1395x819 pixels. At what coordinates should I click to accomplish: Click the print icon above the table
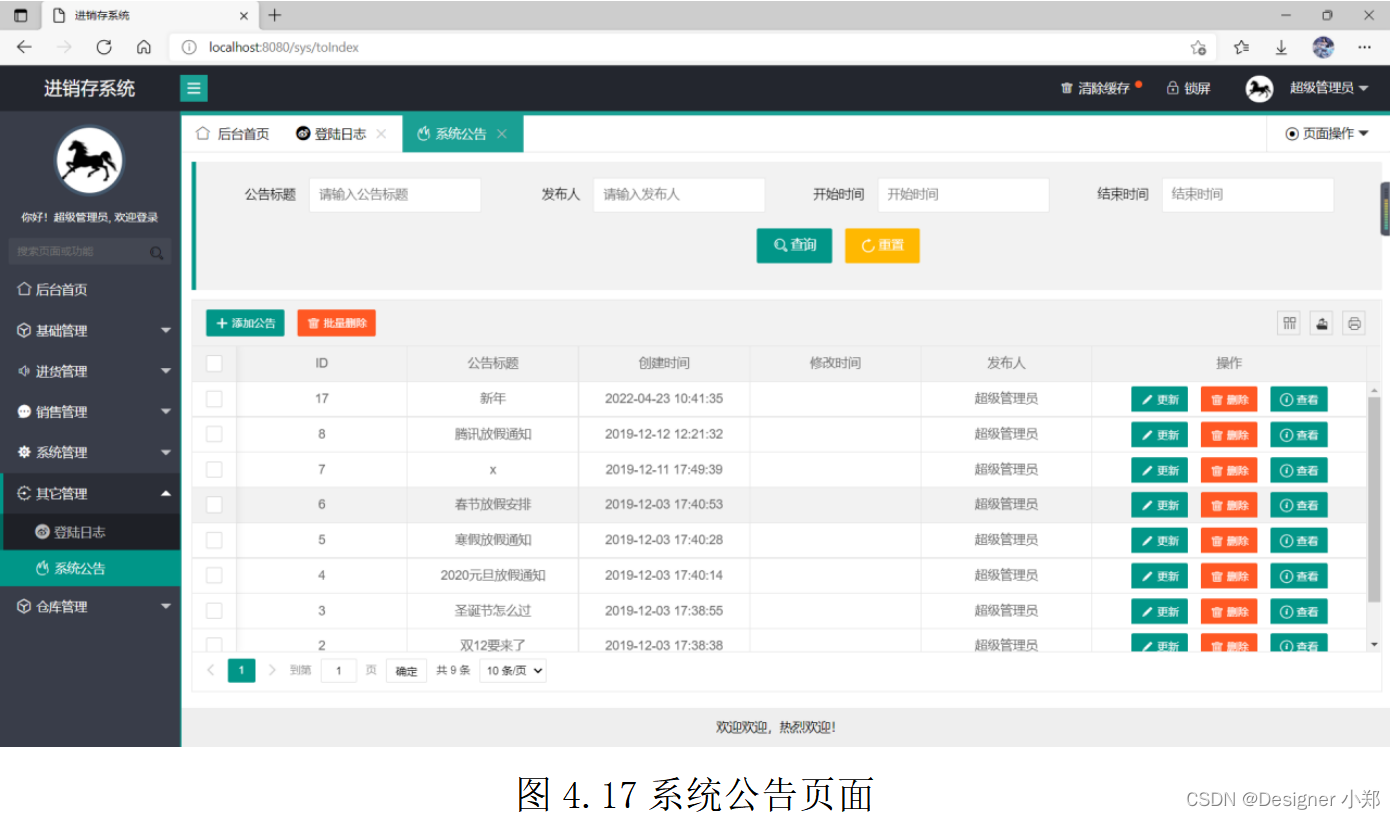1354,323
